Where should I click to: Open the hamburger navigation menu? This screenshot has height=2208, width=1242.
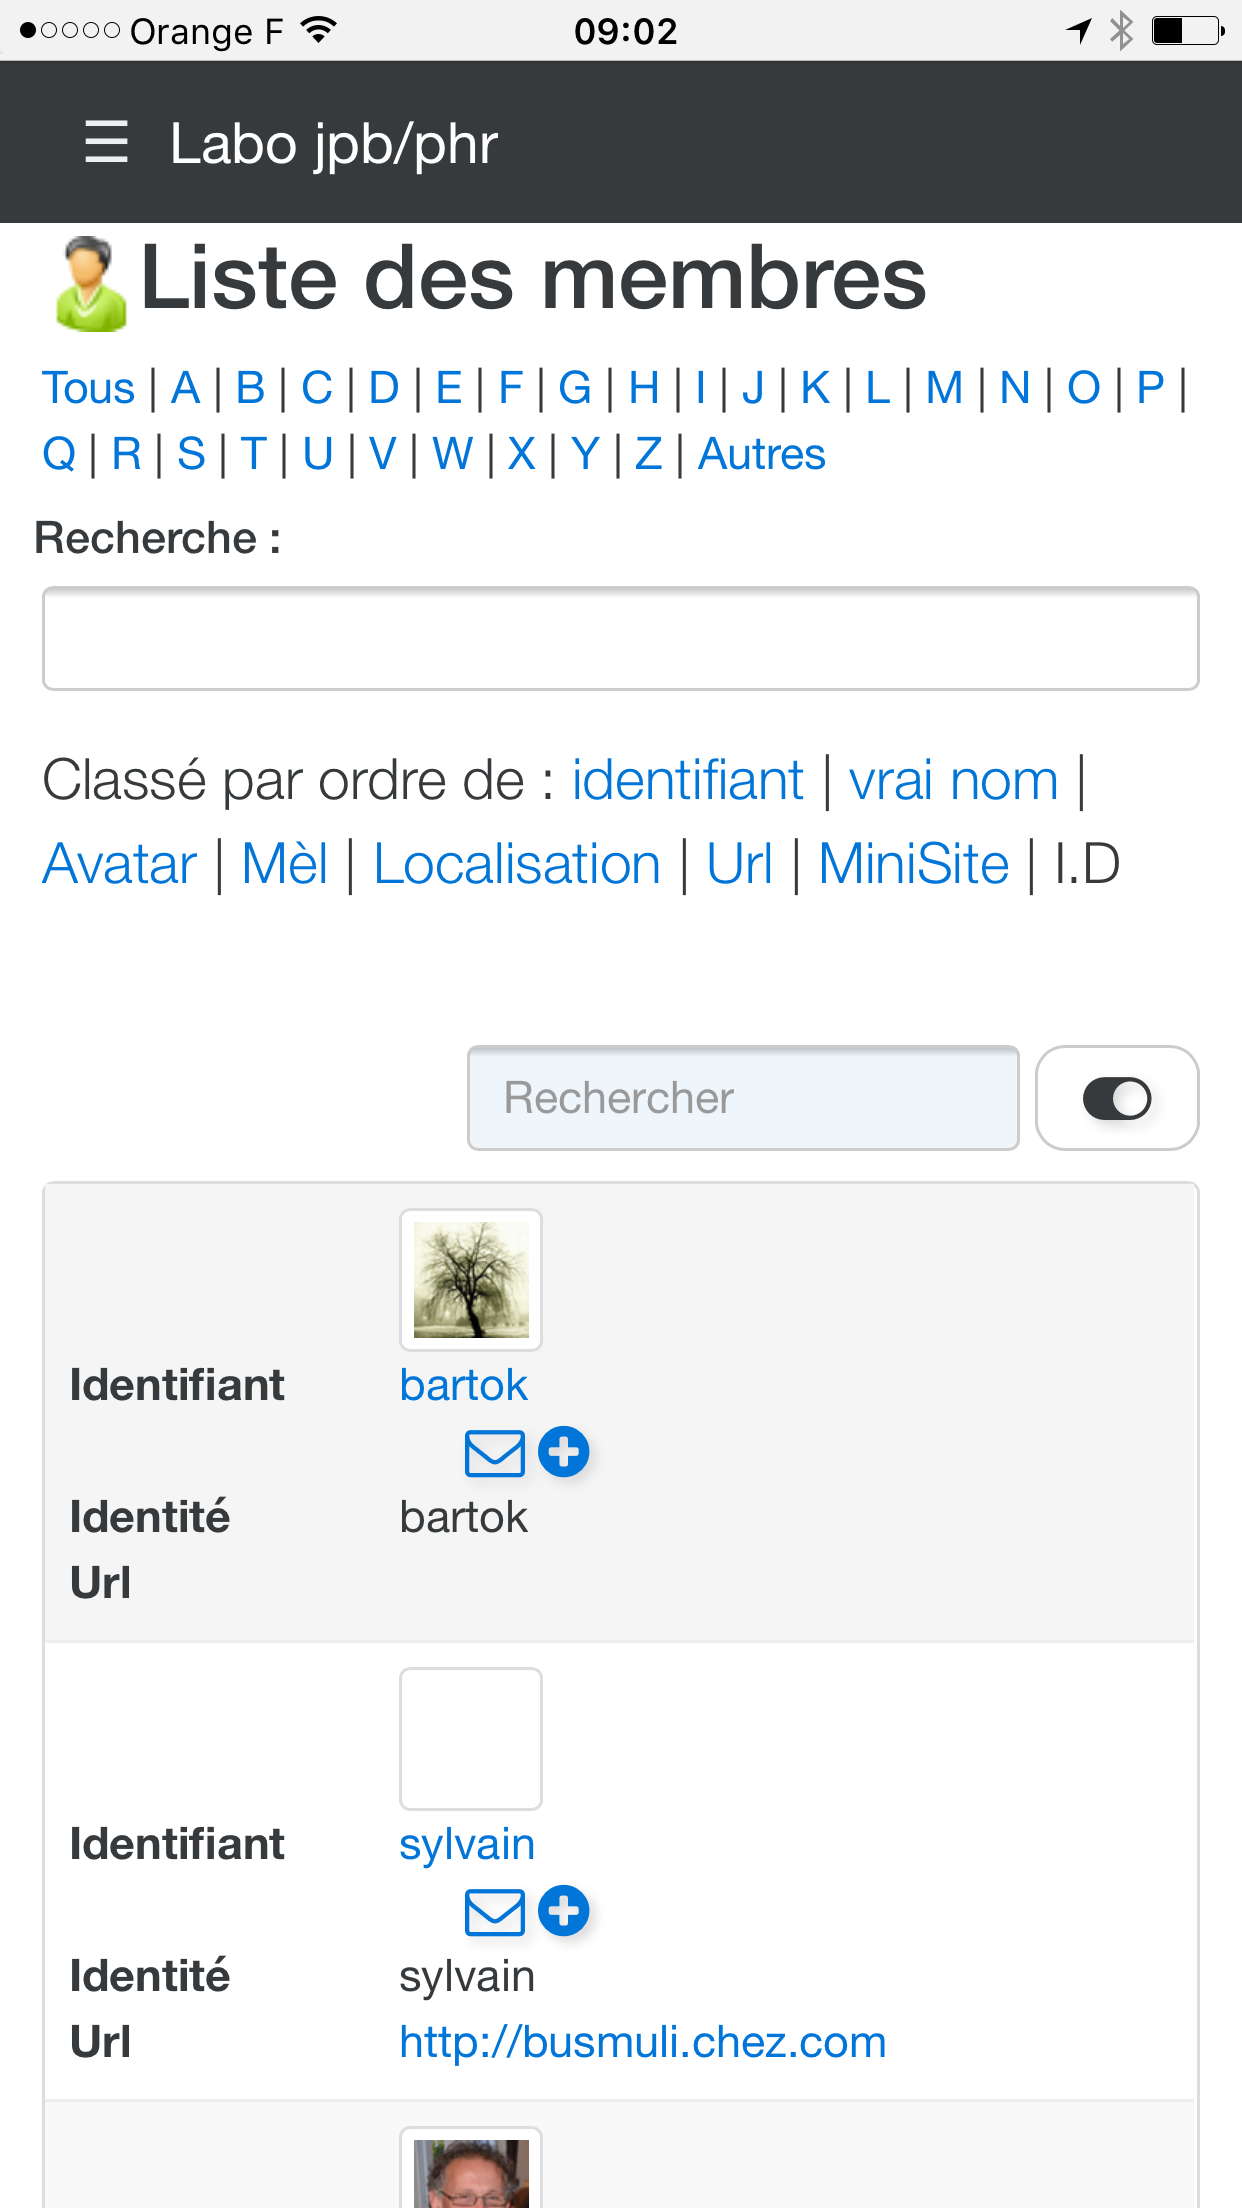(106, 142)
